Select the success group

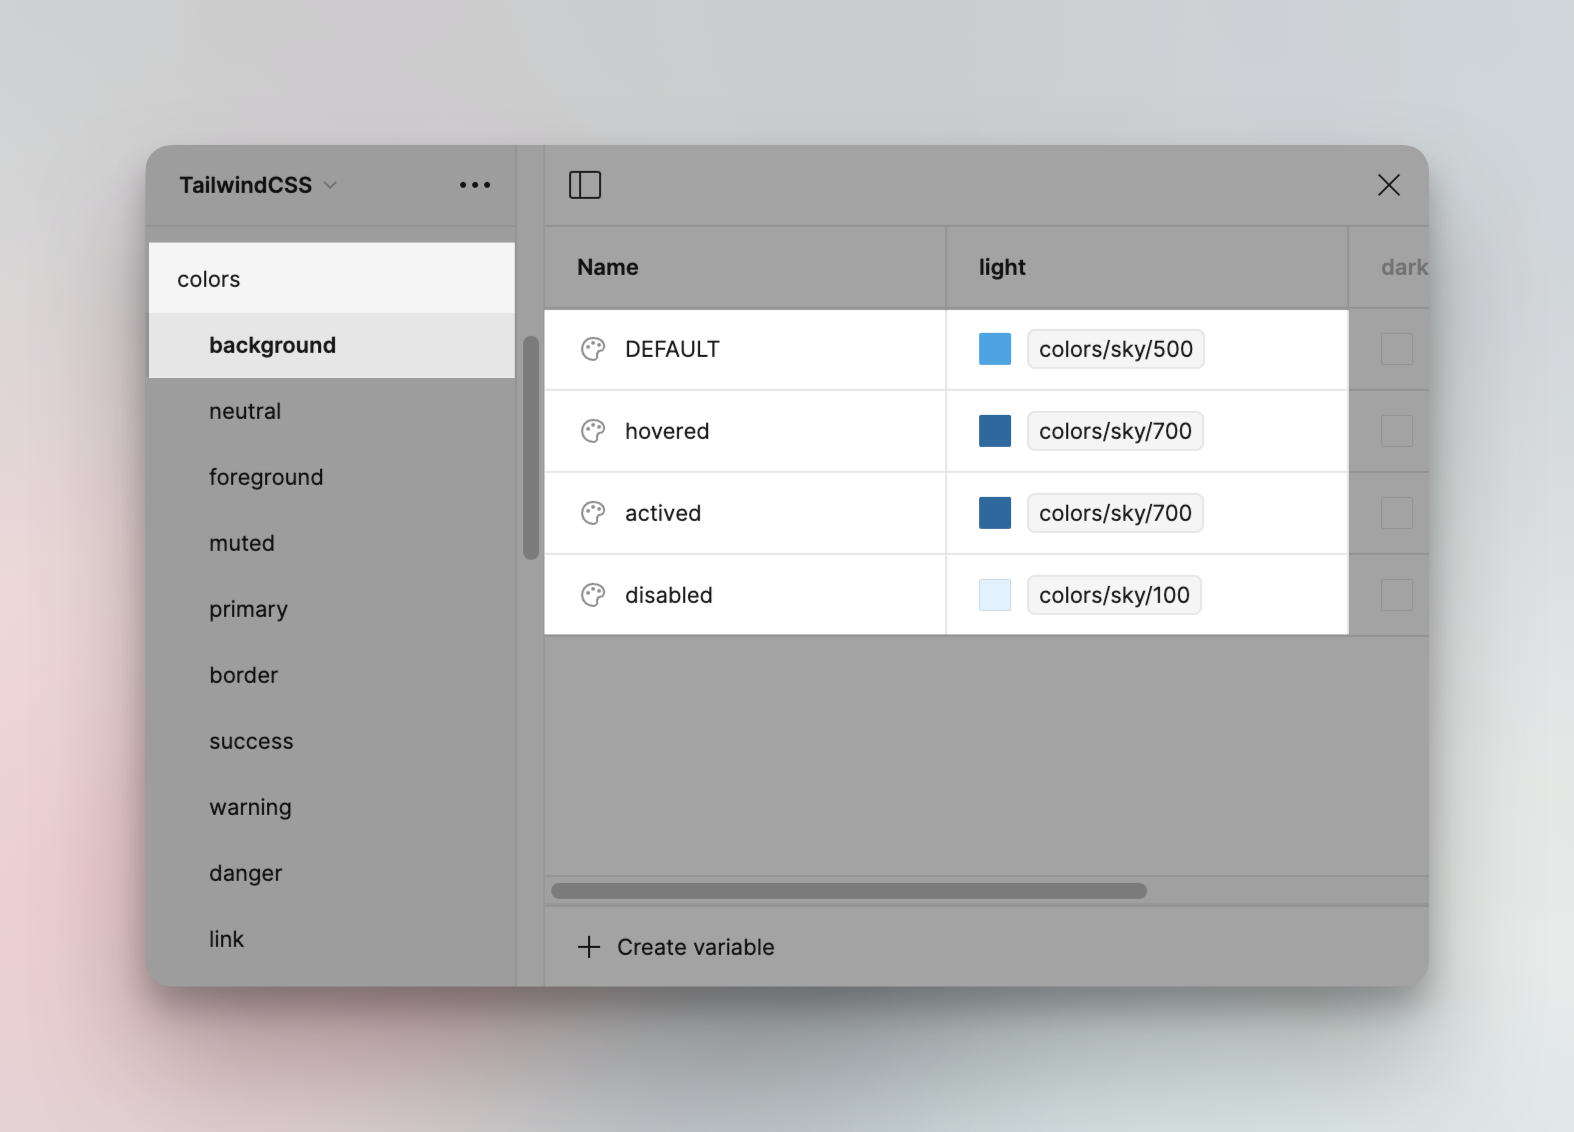pos(332,741)
